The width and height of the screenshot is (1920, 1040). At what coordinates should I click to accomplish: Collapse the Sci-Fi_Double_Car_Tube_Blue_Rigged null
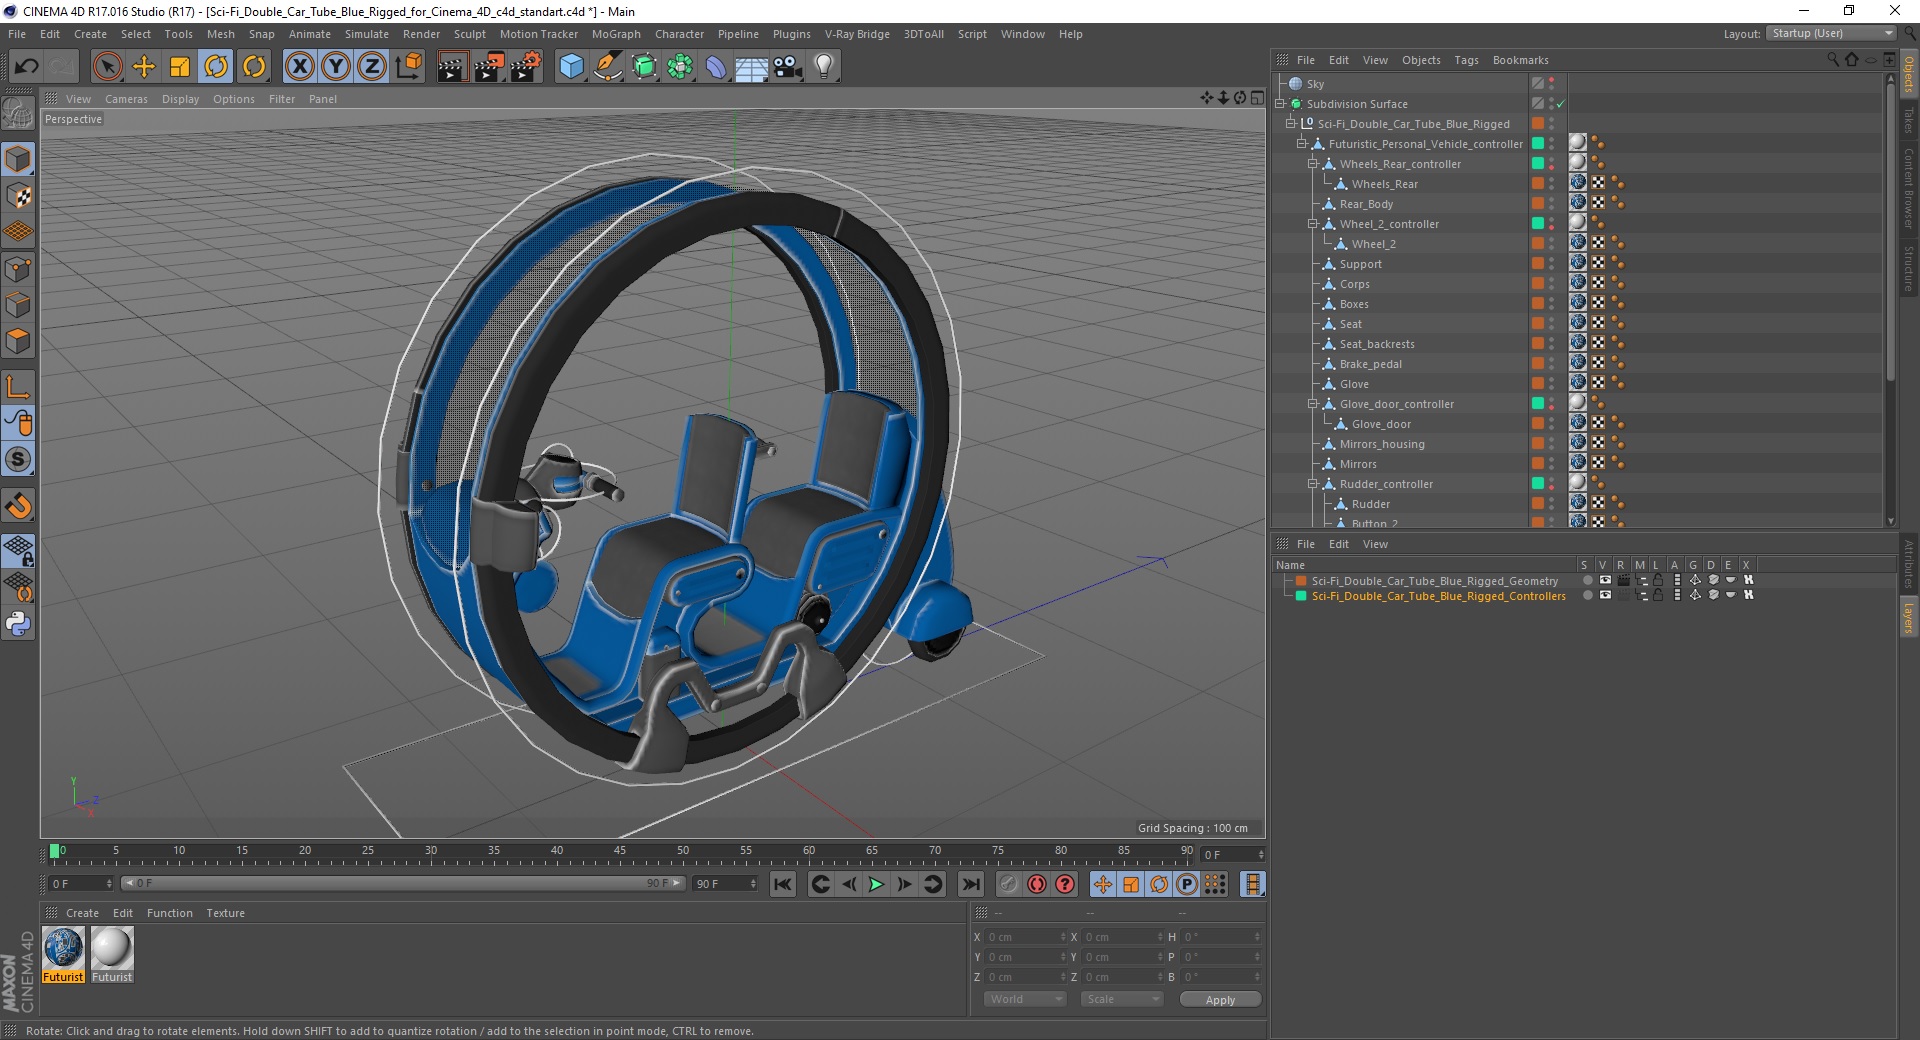tap(1291, 124)
